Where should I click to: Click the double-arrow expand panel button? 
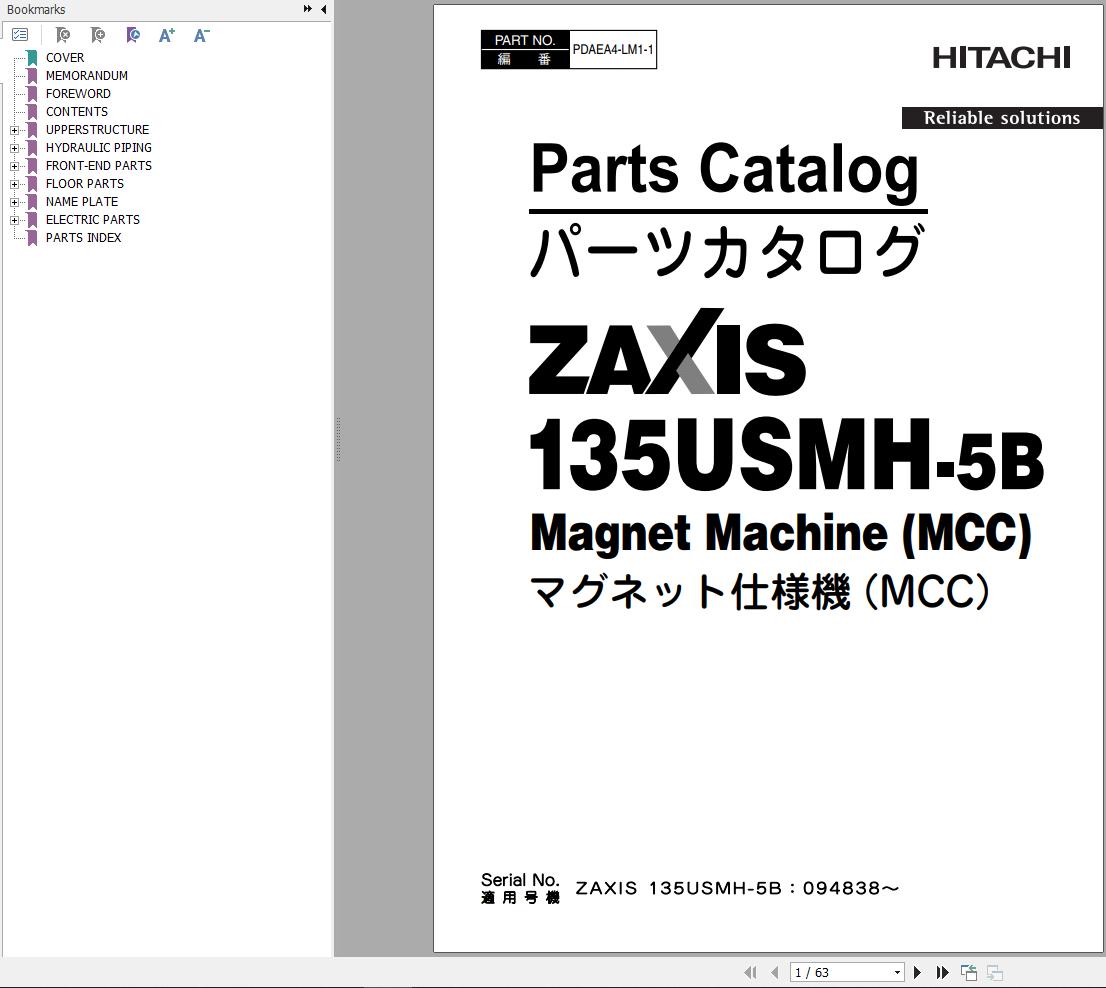coord(308,9)
